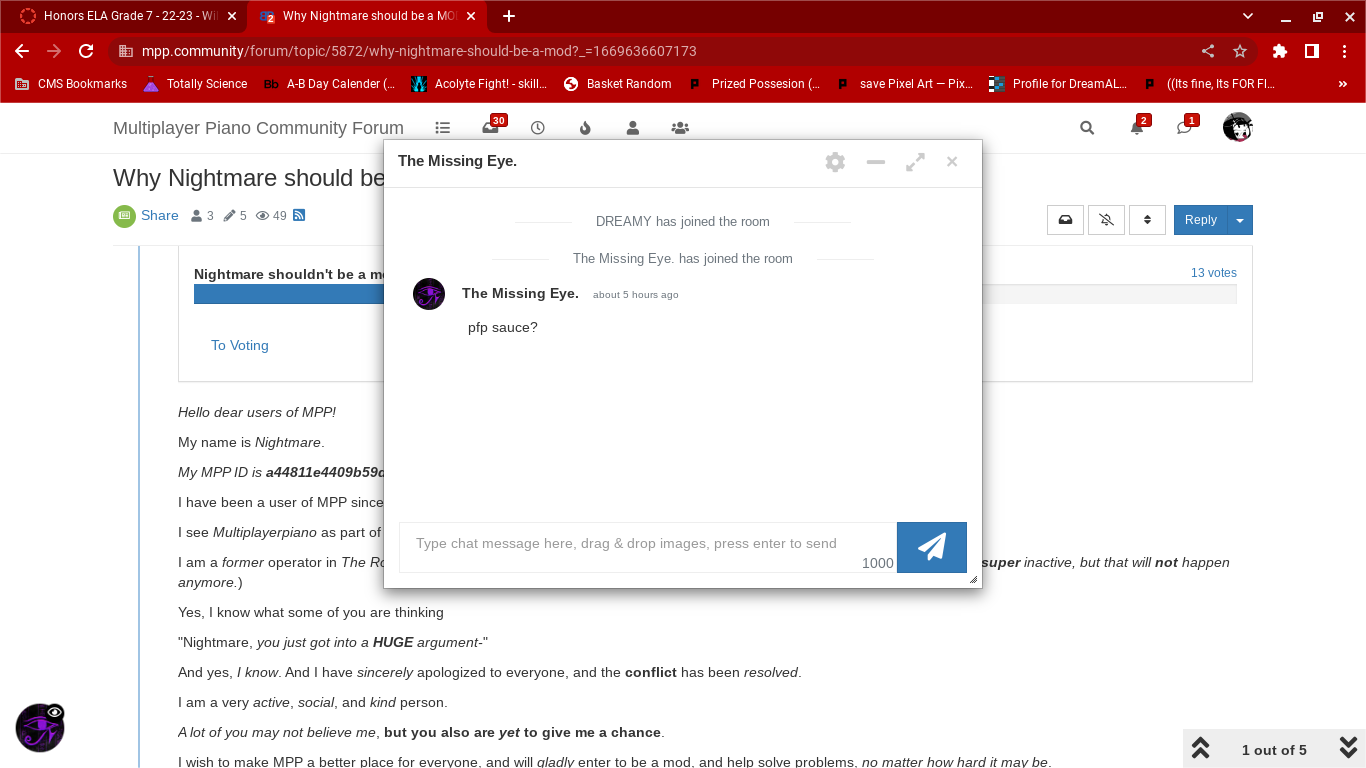Open minimized chat avatar bubble bottom left
1366x768 pixels.
pyautogui.click(x=40, y=728)
